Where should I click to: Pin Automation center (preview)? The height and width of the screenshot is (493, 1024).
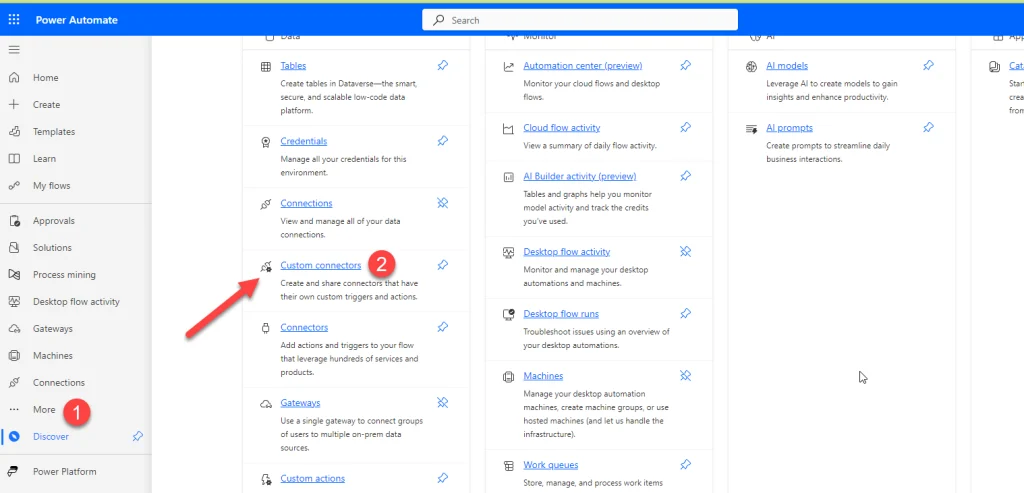[x=685, y=65]
